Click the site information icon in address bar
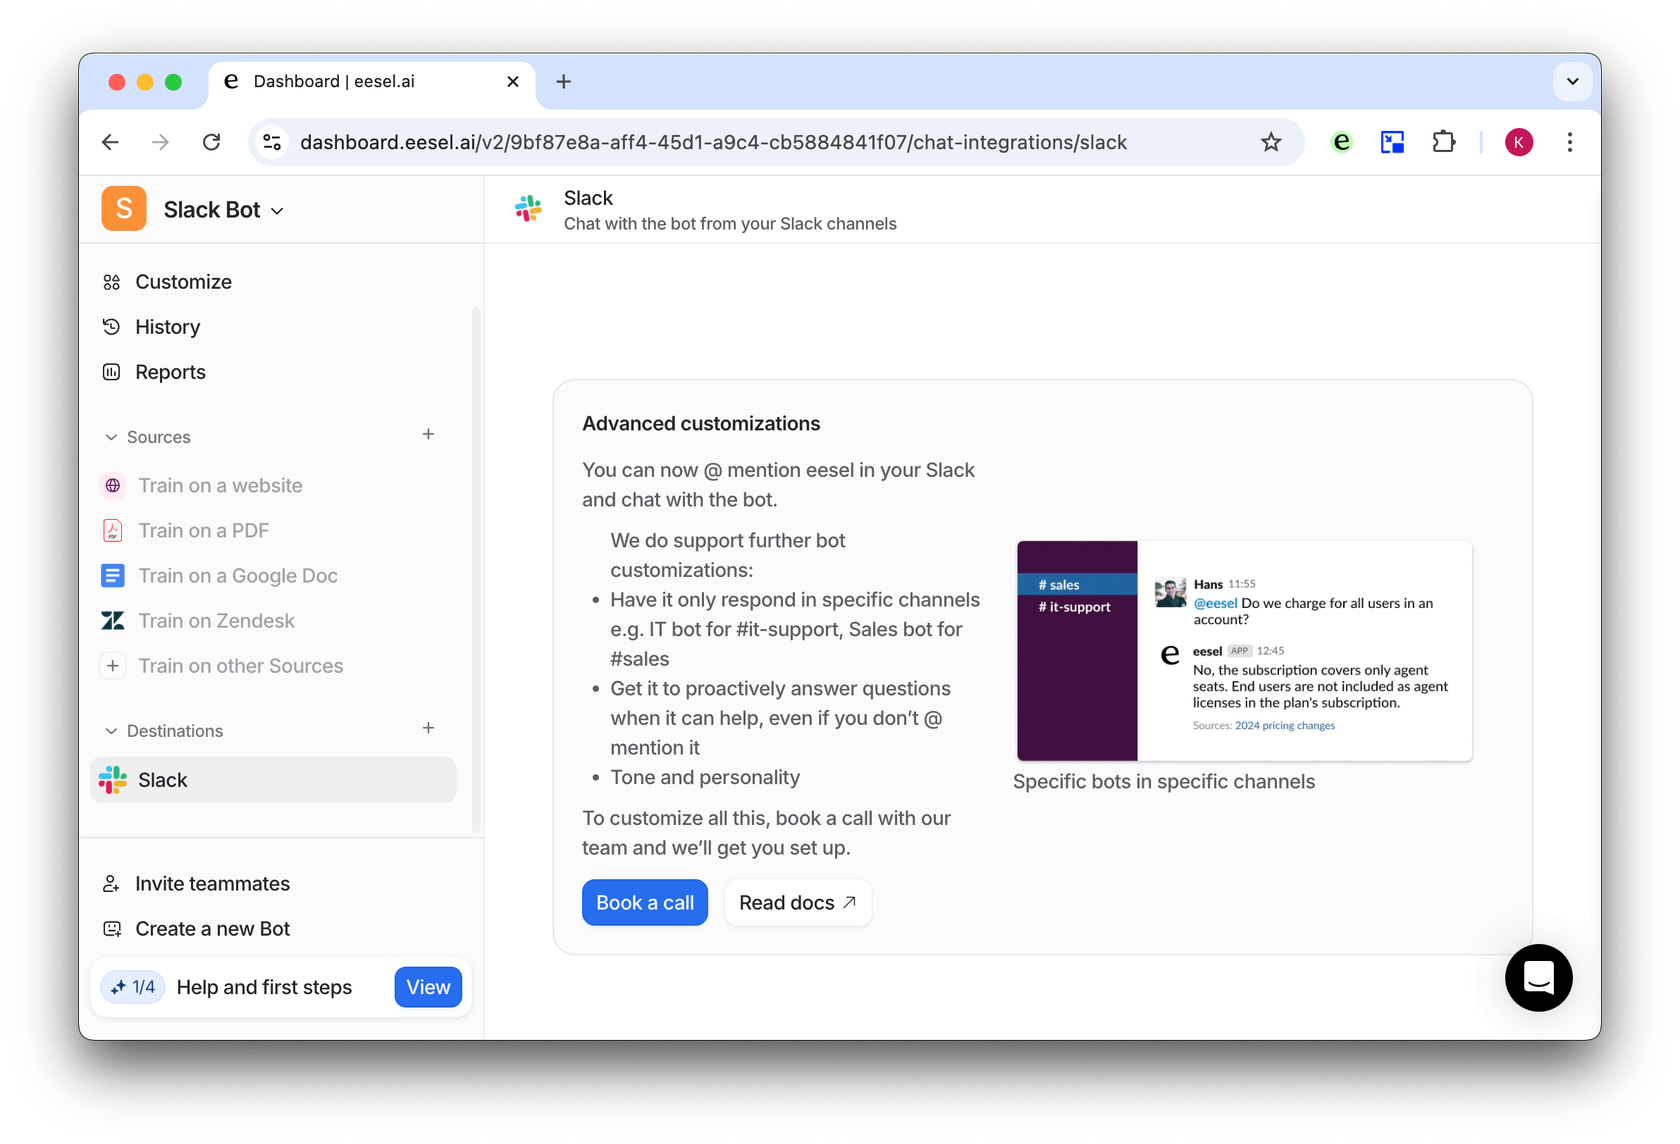This screenshot has height=1144, width=1680. coord(272,142)
